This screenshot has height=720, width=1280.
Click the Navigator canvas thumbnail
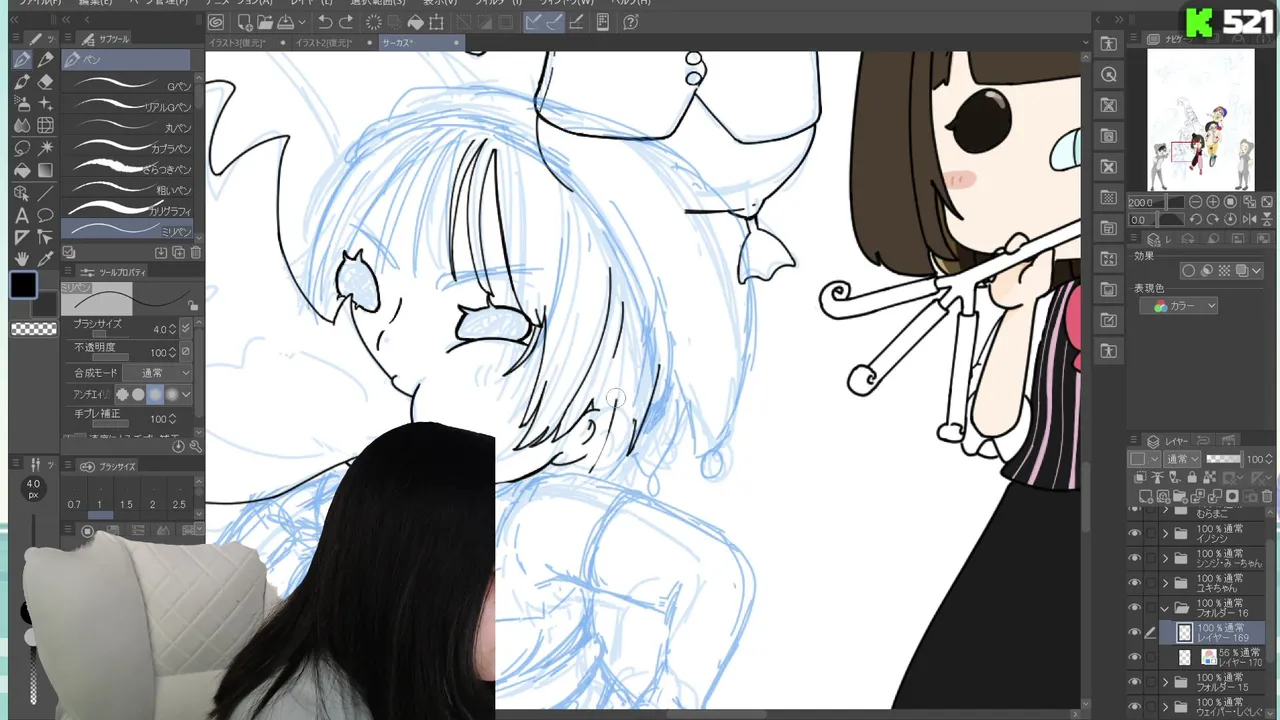click(x=1200, y=120)
